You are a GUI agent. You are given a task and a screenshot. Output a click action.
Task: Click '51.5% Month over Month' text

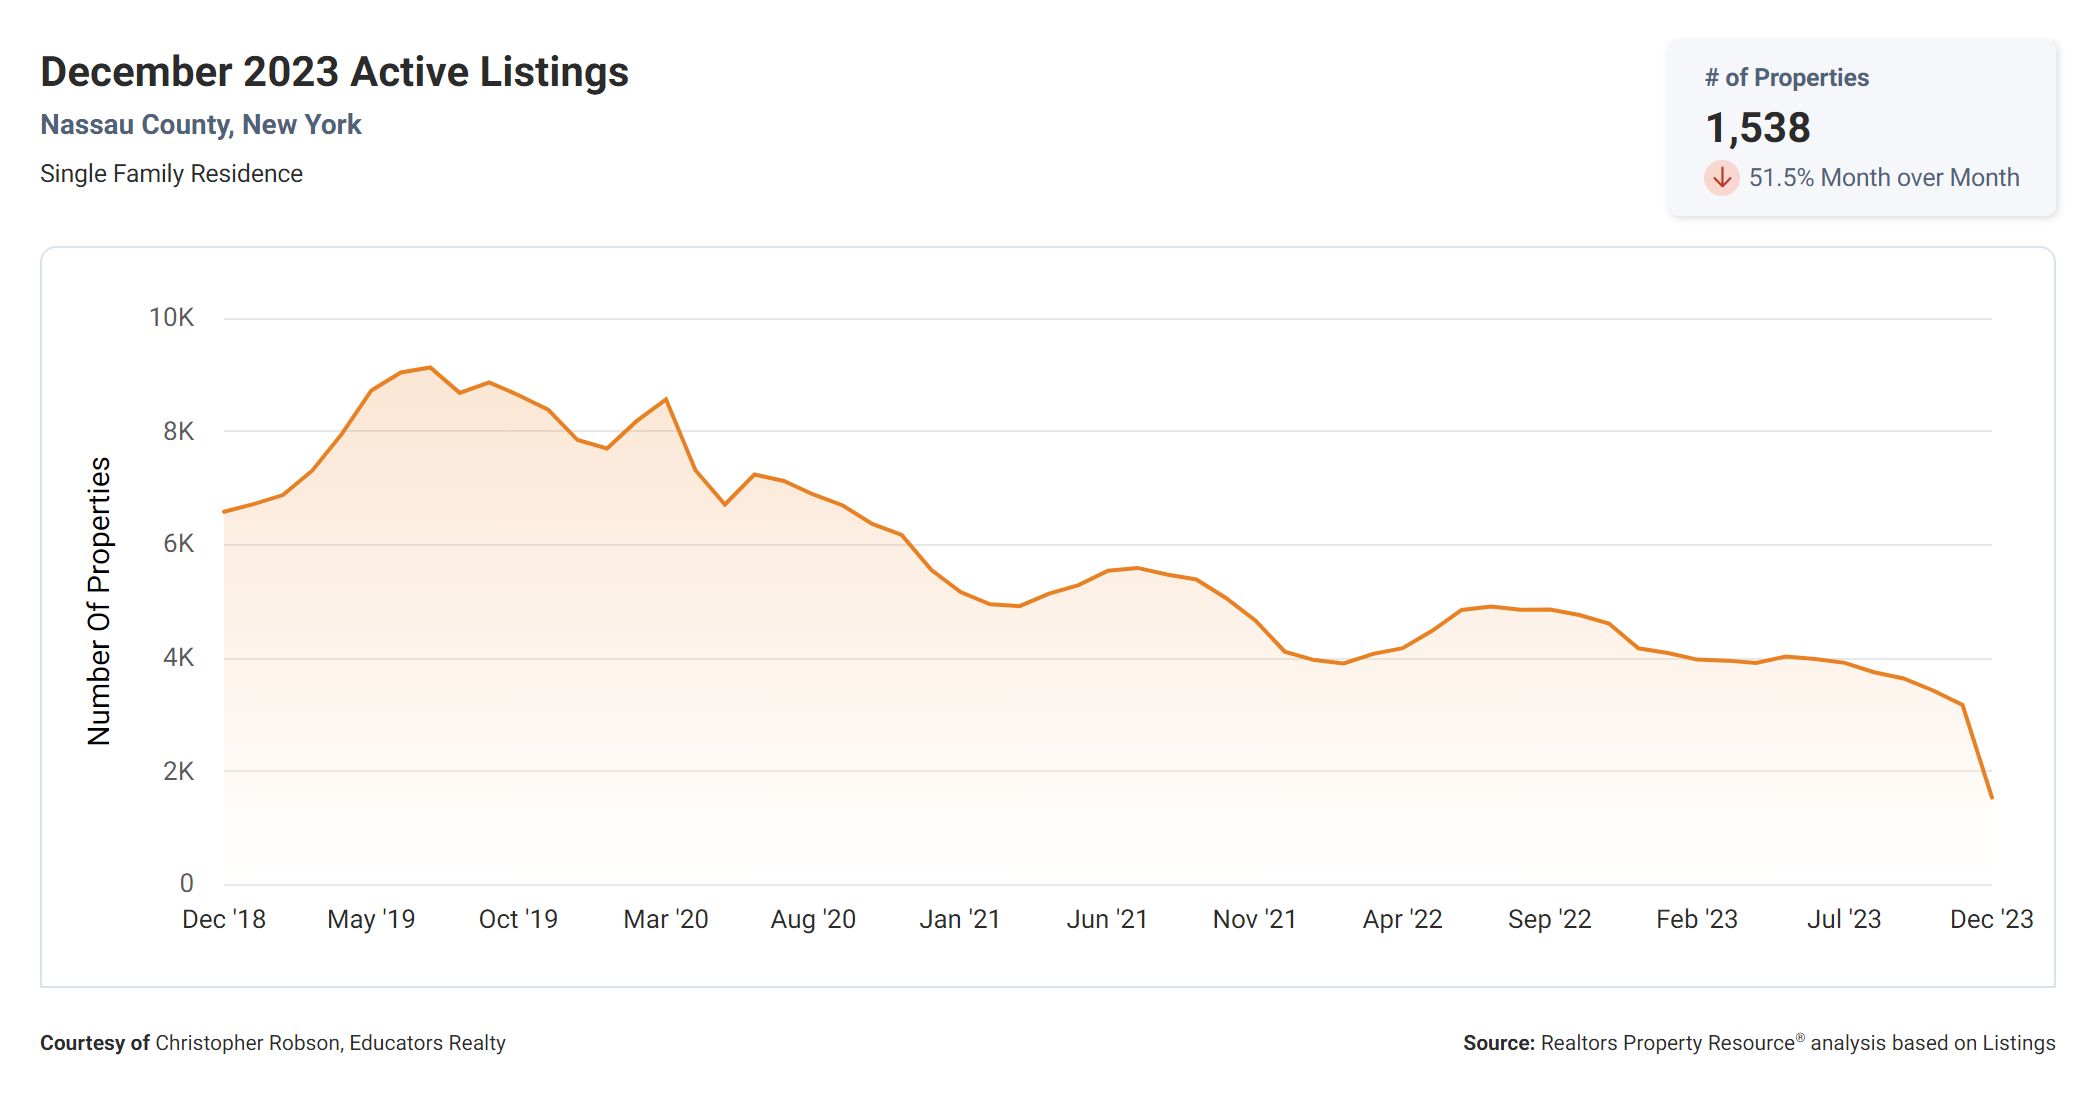coord(1884,178)
